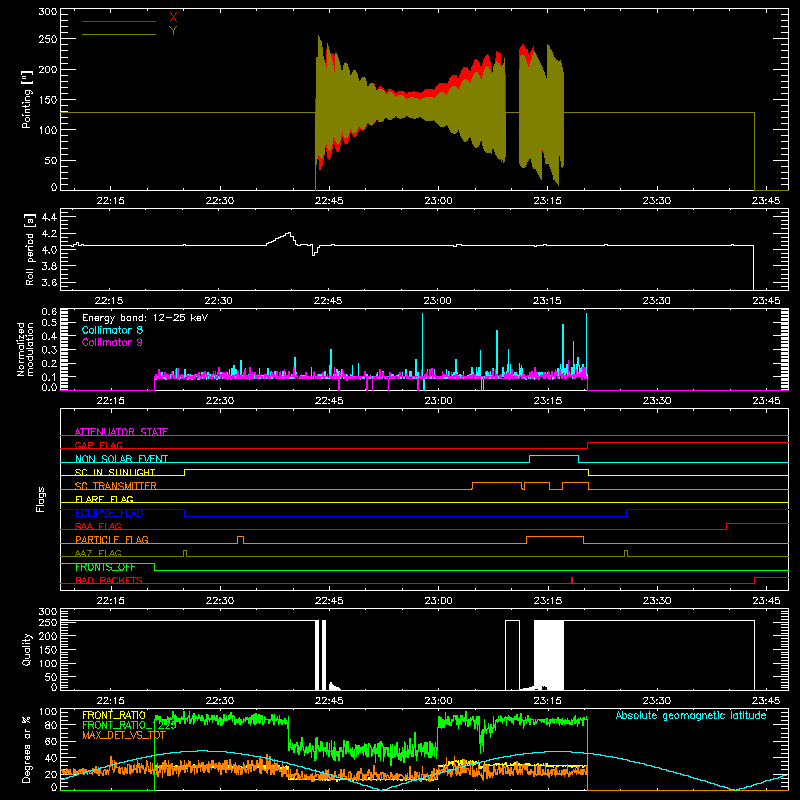Click the 23:00 tick label under Roll period plot

(437, 301)
